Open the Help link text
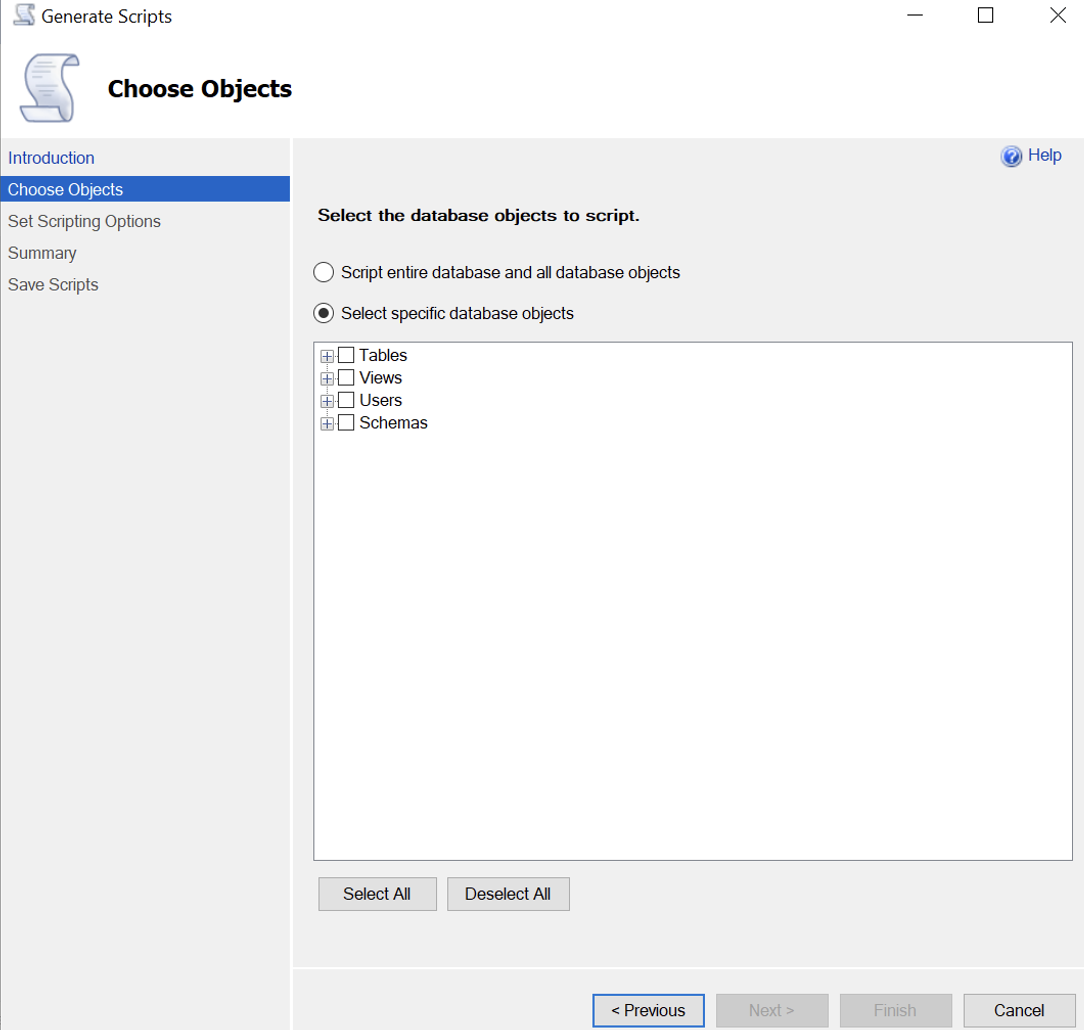Viewport: 1084px width, 1030px height. [x=1044, y=155]
